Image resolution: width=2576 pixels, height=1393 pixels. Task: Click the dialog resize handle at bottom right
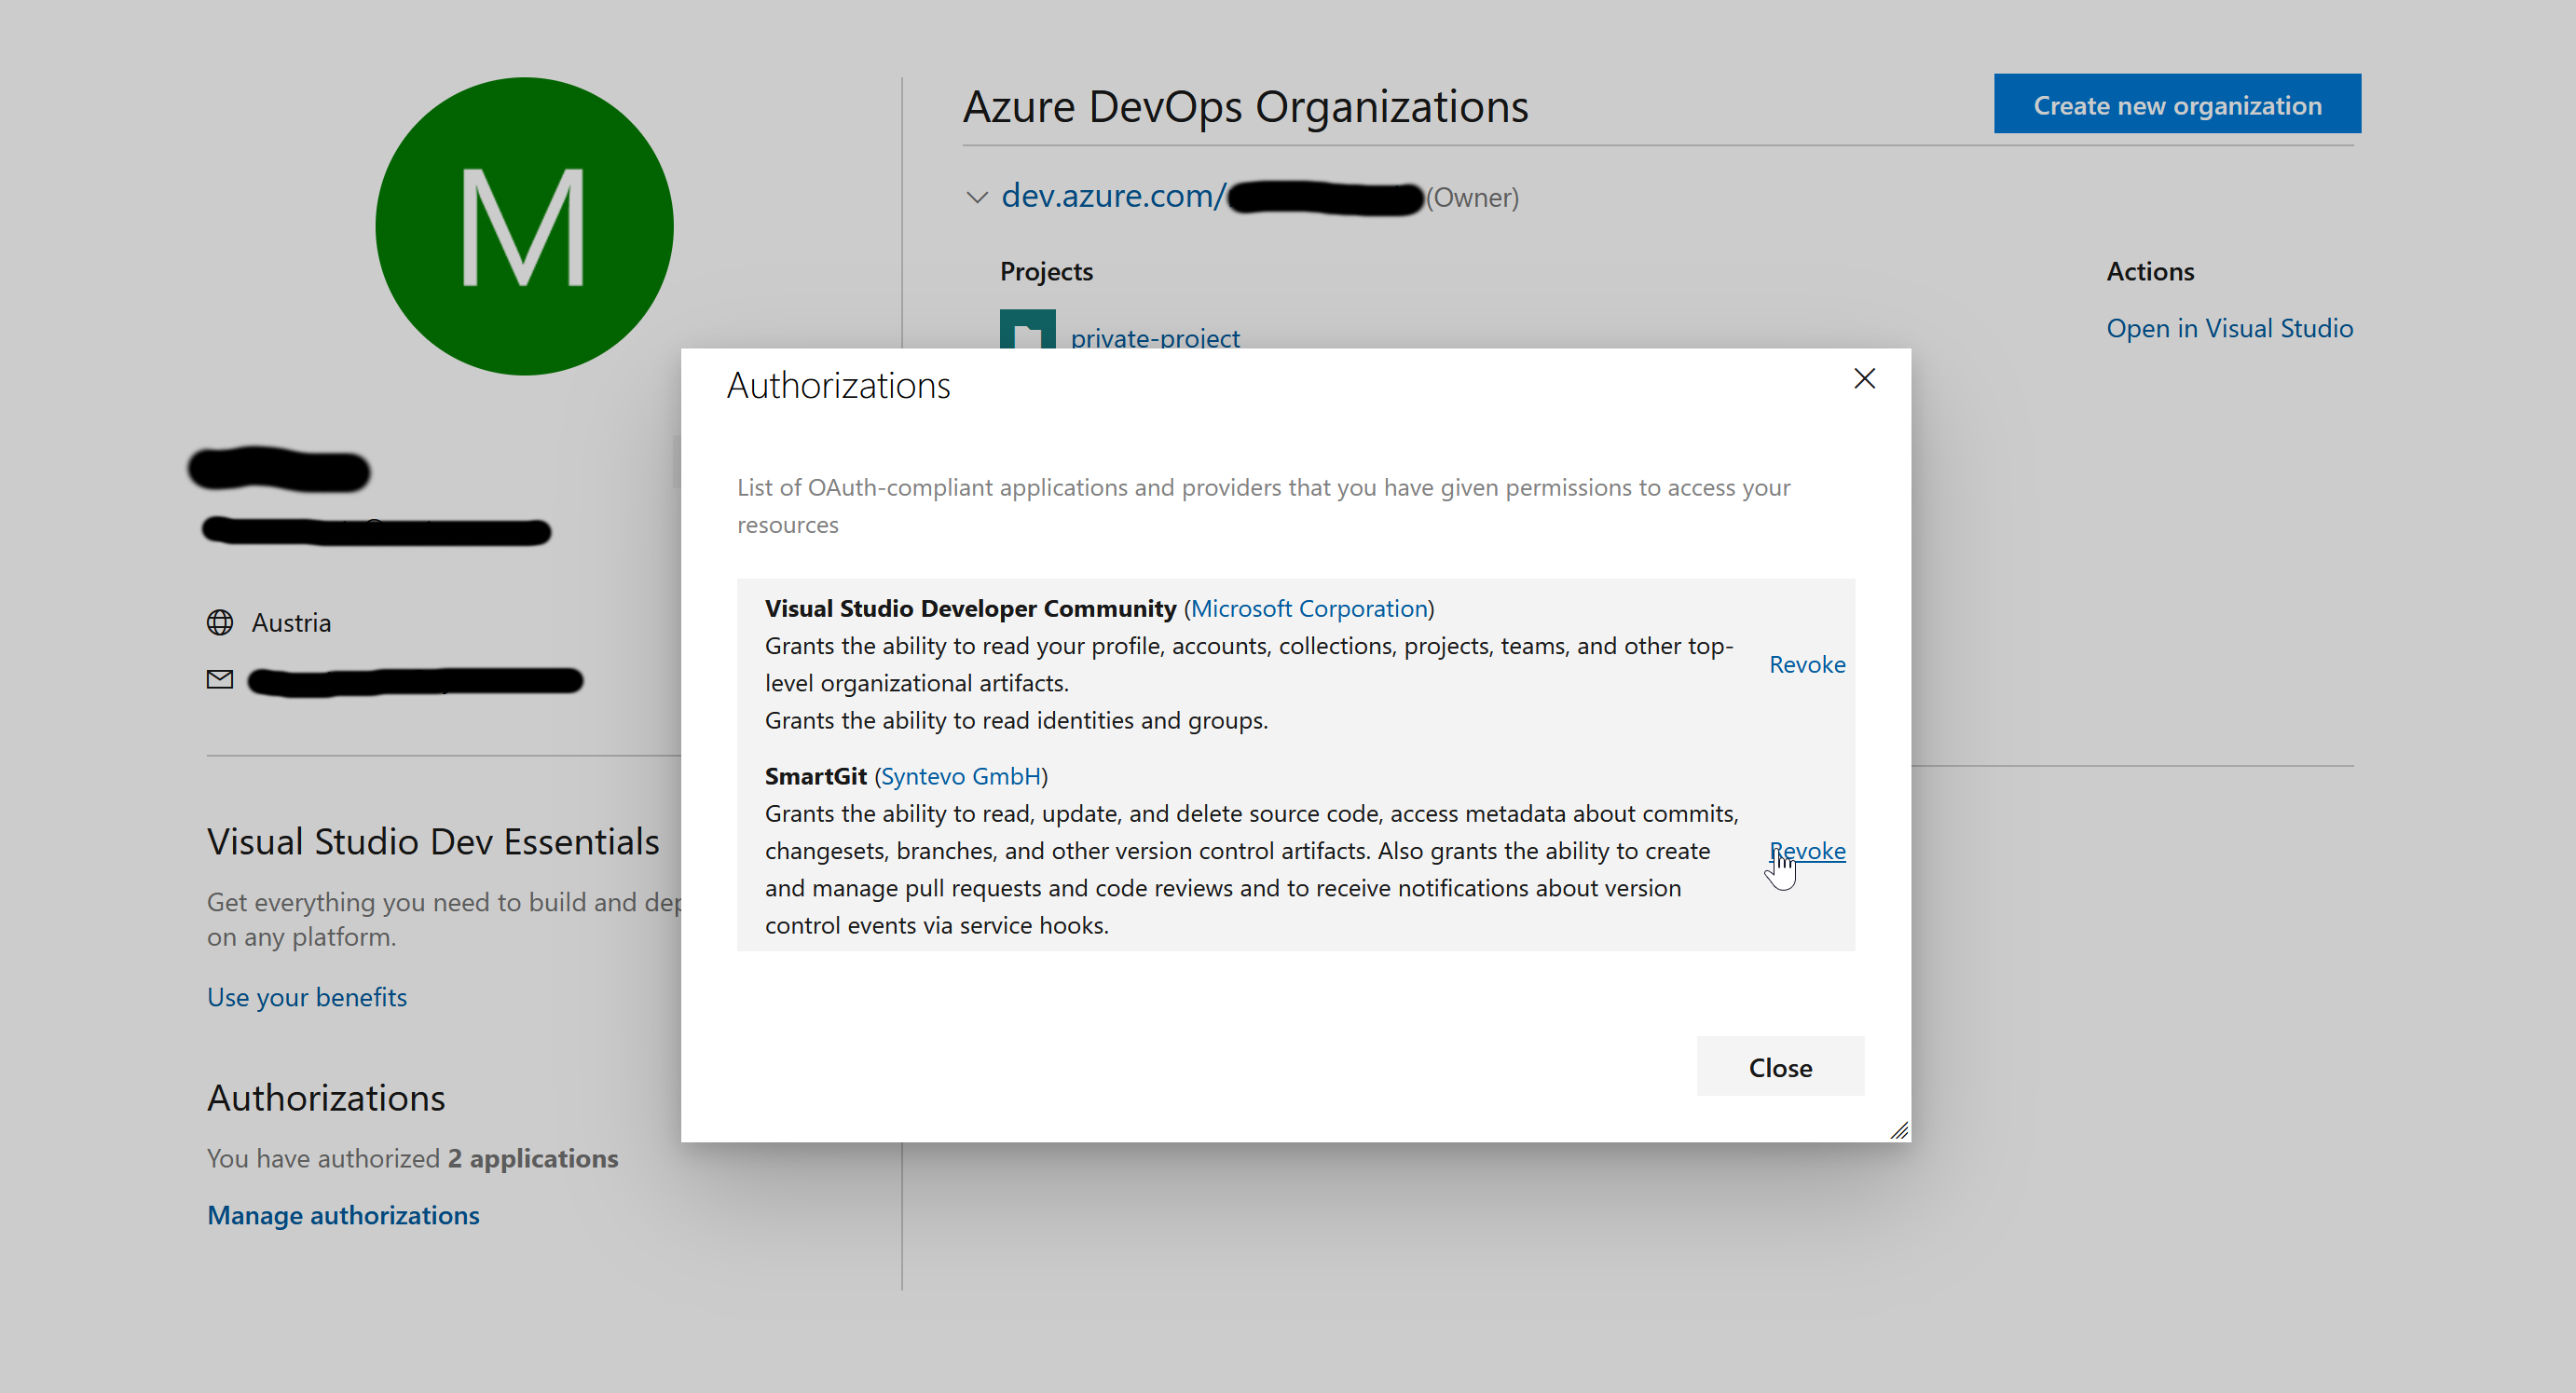click(x=1898, y=1130)
